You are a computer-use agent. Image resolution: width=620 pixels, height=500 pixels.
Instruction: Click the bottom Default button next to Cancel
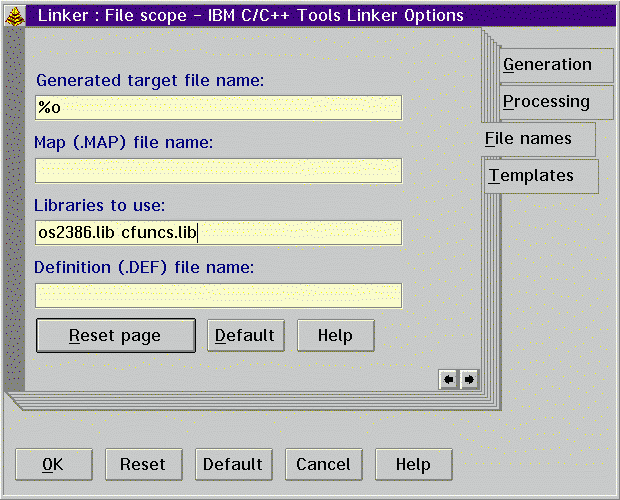(234, 464)
